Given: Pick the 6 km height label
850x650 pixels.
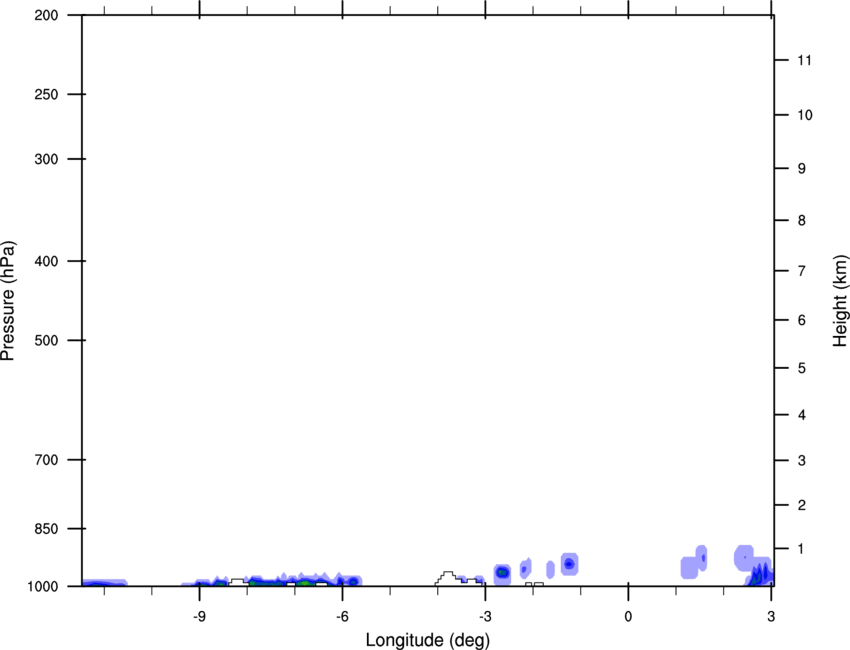Looking at the screenshot, I should click(x=802, y=320).
